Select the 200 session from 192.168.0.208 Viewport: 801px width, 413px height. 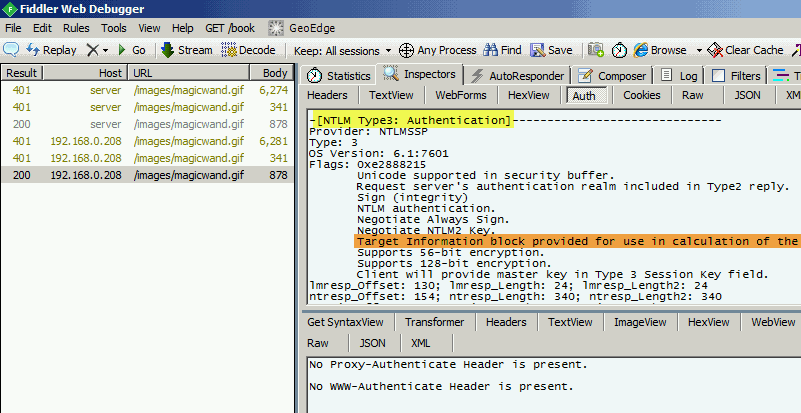pos(146,175)
